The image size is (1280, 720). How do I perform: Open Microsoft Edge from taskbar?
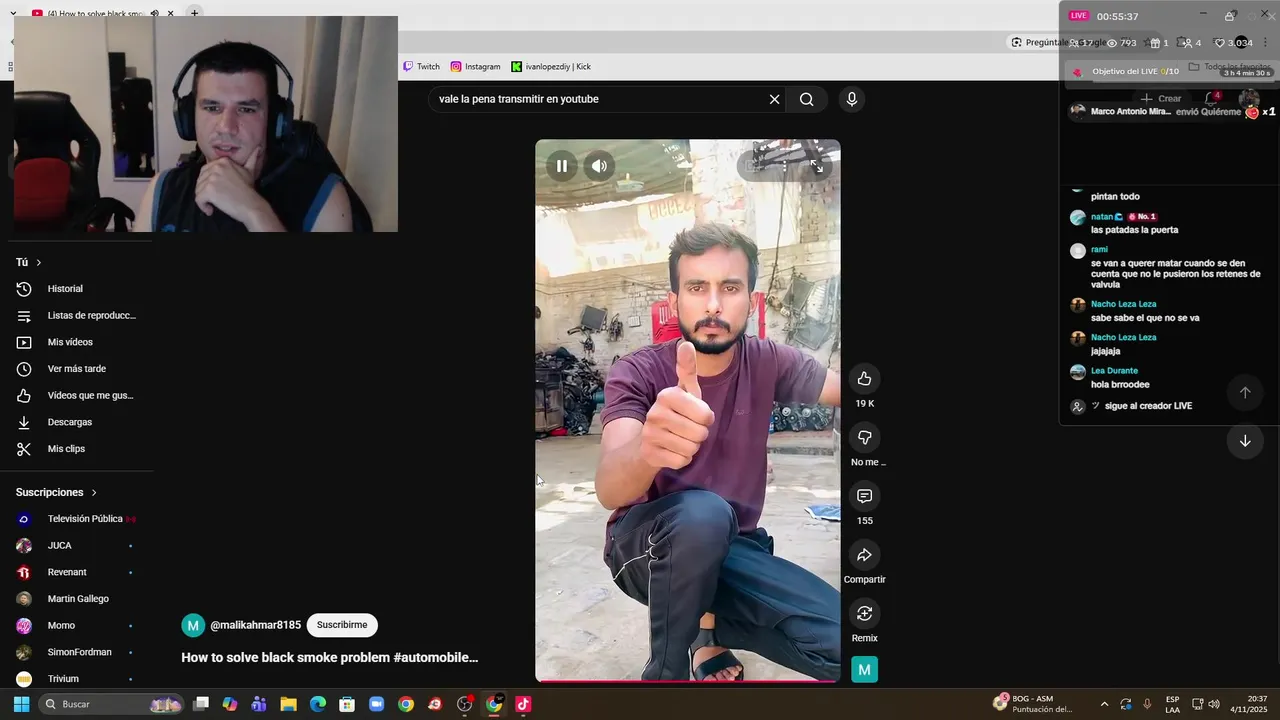point(317,704)
